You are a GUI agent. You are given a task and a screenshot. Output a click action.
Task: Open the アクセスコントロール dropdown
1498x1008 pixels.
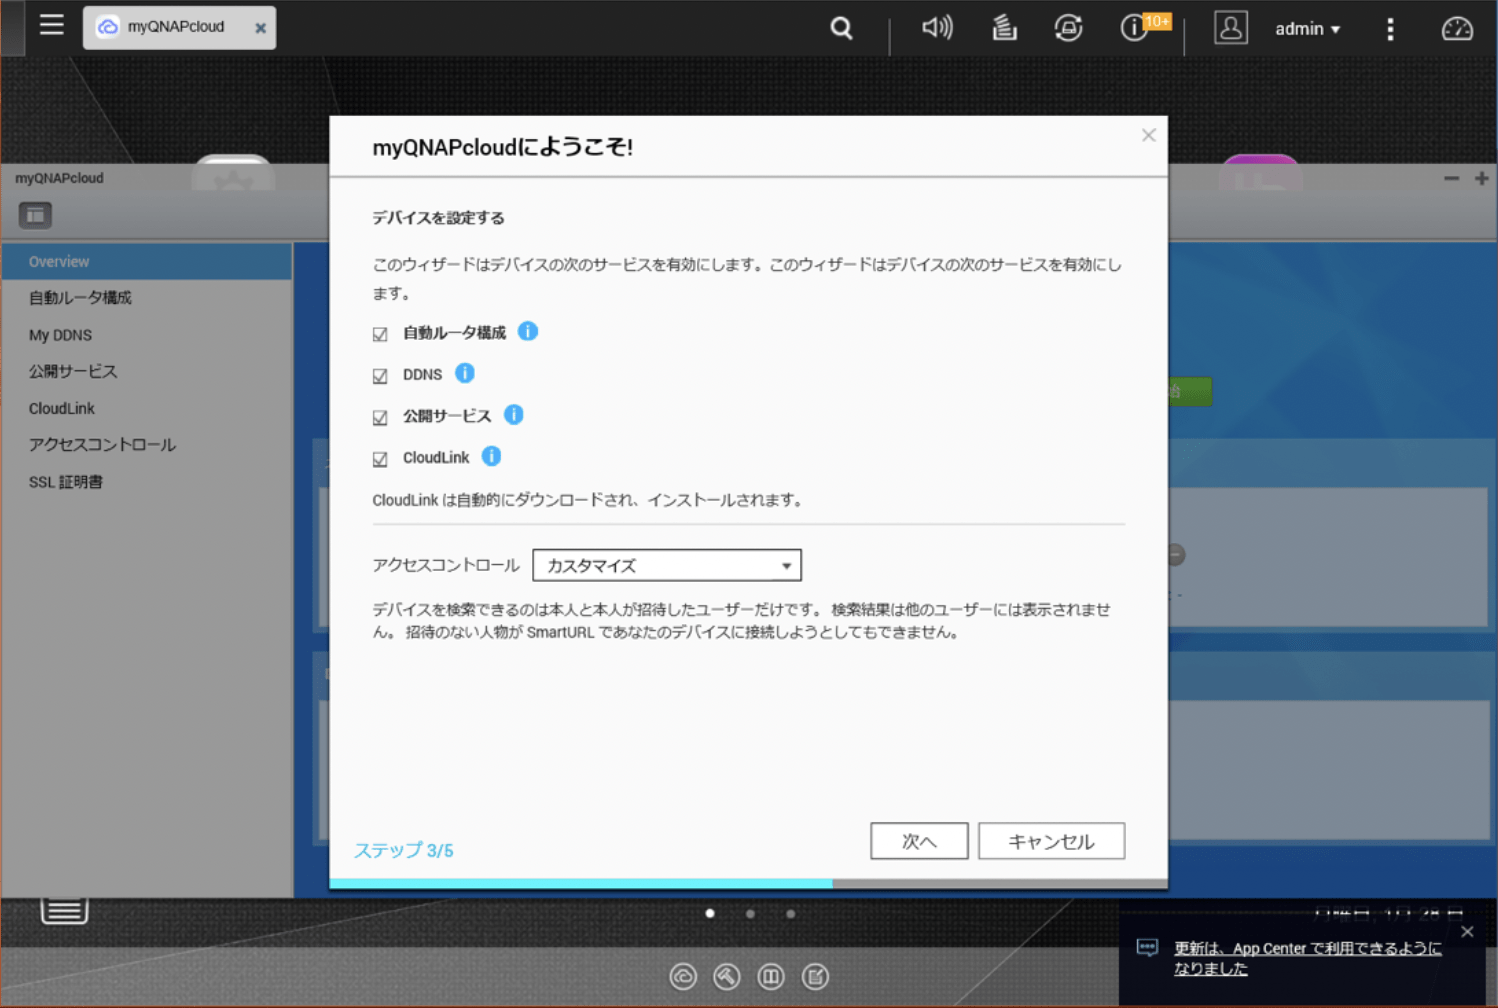pyautogui.click(x=666, y=565)
